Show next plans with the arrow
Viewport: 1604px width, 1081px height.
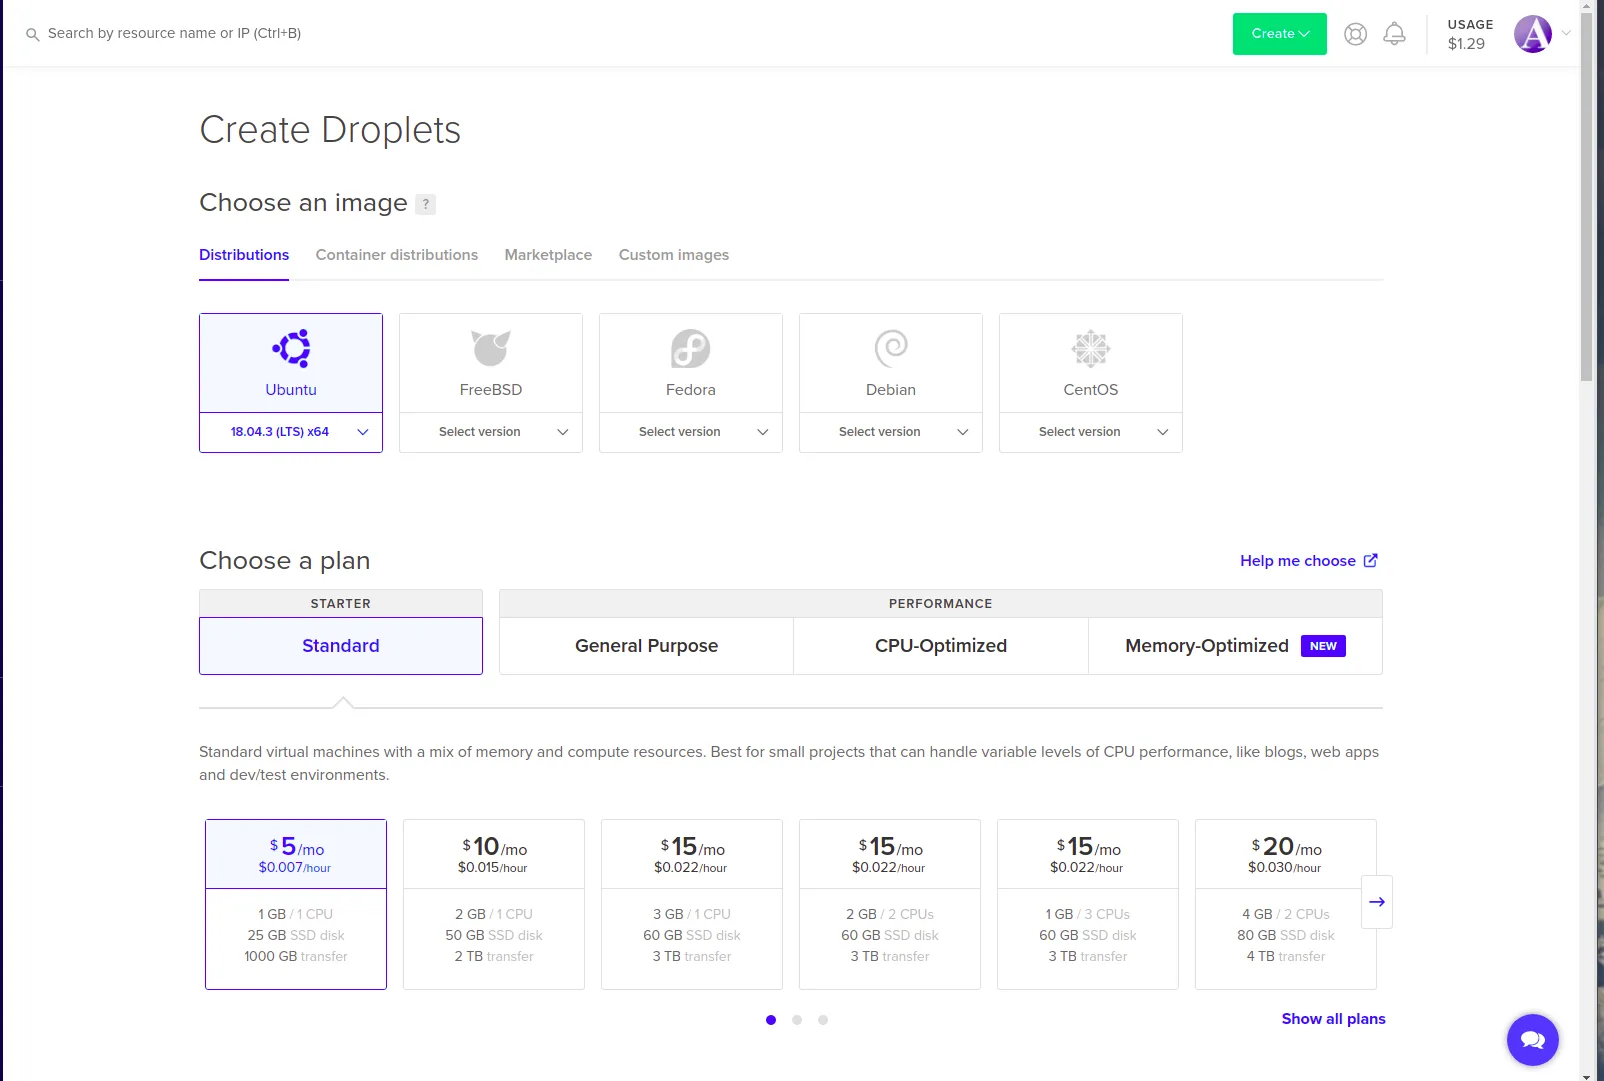point(1377,902)
